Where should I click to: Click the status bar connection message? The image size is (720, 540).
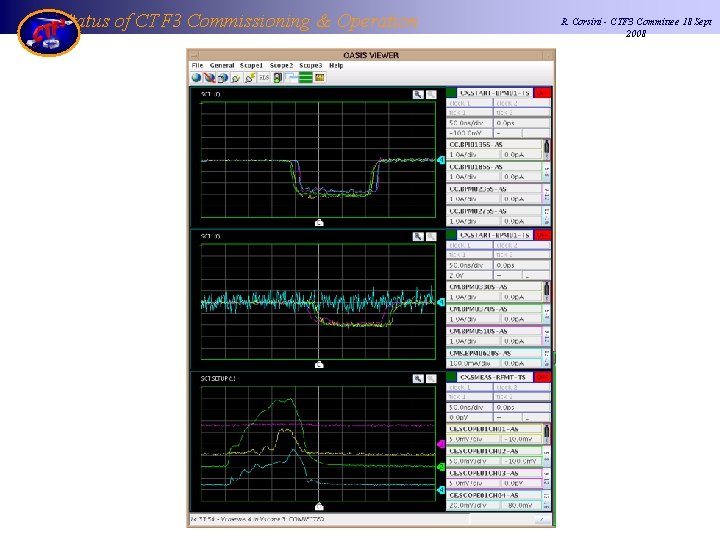click(258, 519)
